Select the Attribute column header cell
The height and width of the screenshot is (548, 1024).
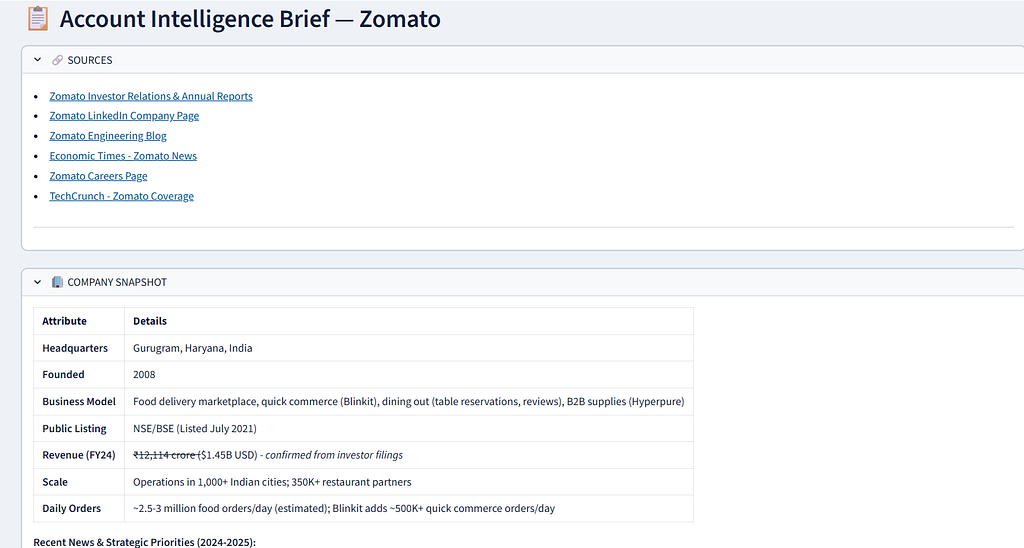[79, 321]
